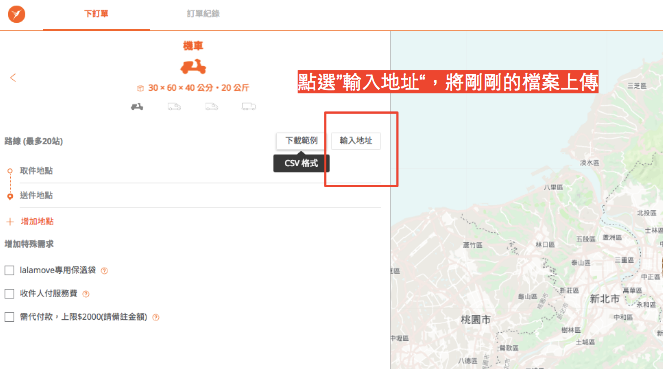Check 需代付款 上限$2000 option
Viewport: 663px width, 369px height.
9,317
